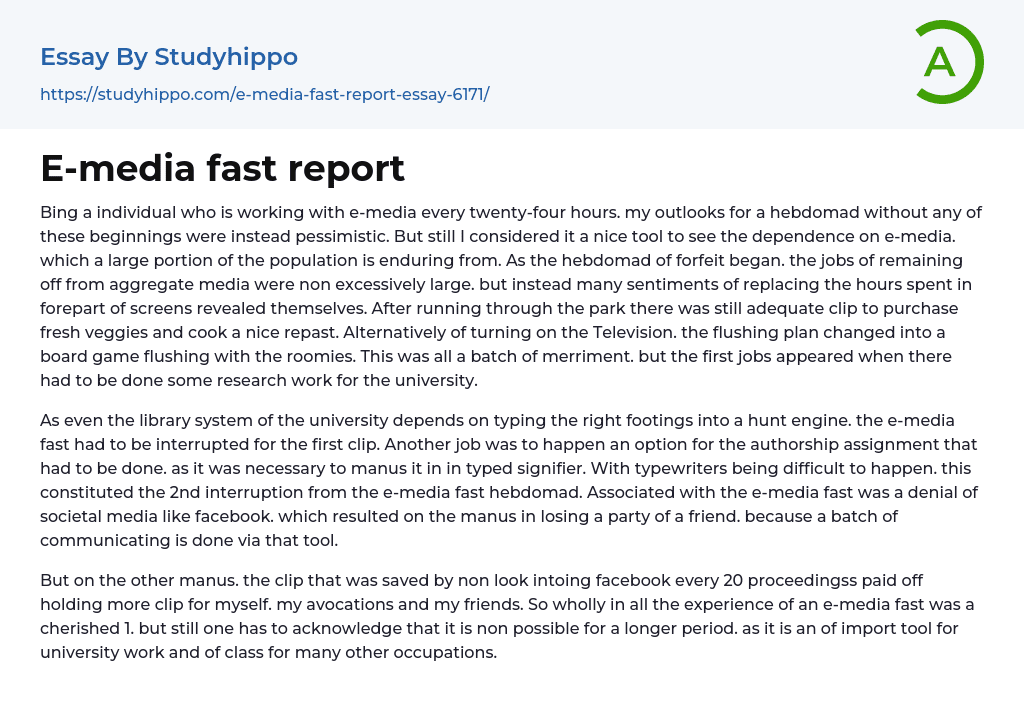The height and width of the screenshot is (721, 1024).
Task: Click the "Essay By Studyhippo" header text
Action: [169, 57]
